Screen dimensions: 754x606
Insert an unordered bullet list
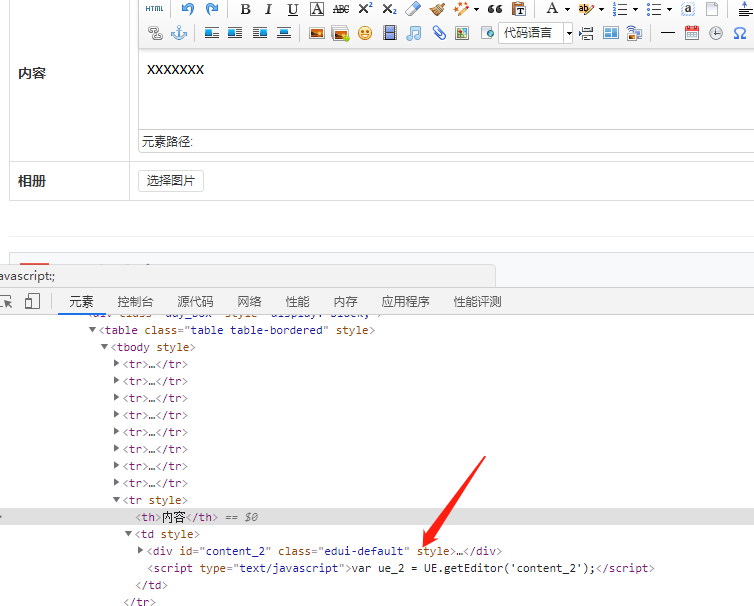653,9
